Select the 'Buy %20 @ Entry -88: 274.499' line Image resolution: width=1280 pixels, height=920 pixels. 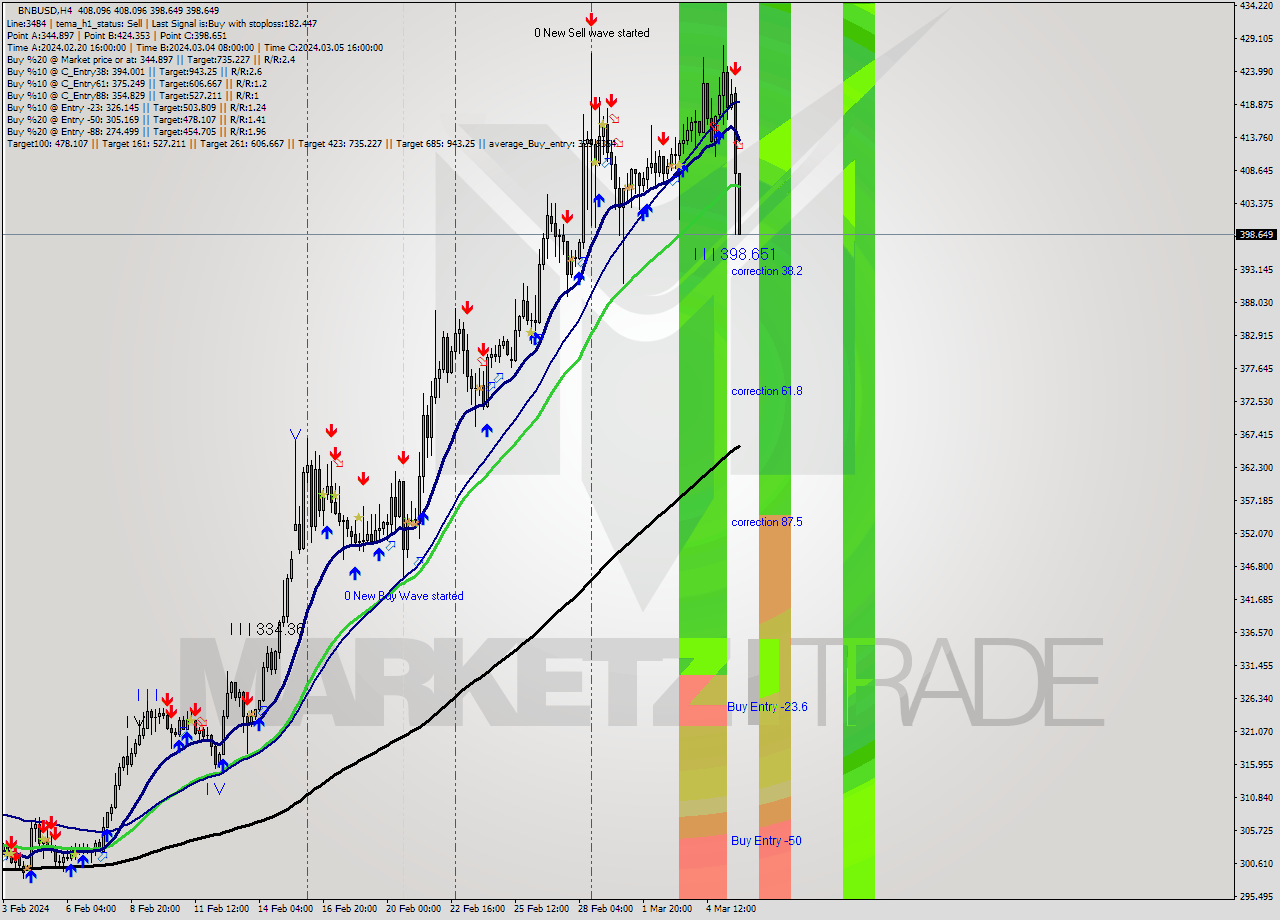click(x=136, y=131)
